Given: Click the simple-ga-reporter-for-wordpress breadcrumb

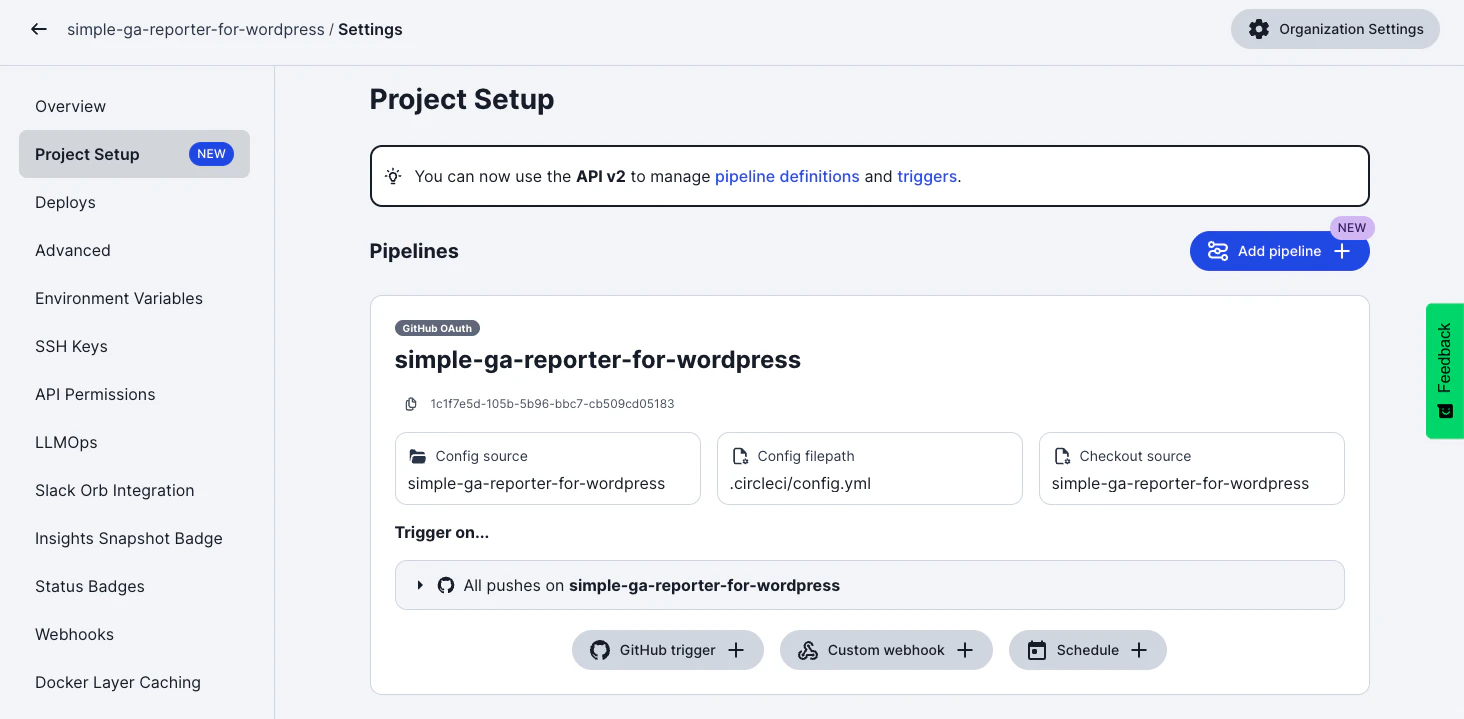Looking at the screenshot, I should (x=196, y=29).
